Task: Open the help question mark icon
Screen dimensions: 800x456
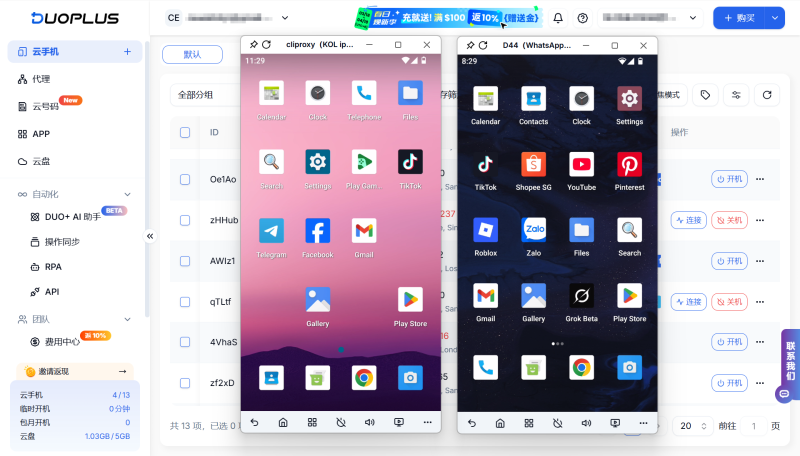Action: click(583, 18)
